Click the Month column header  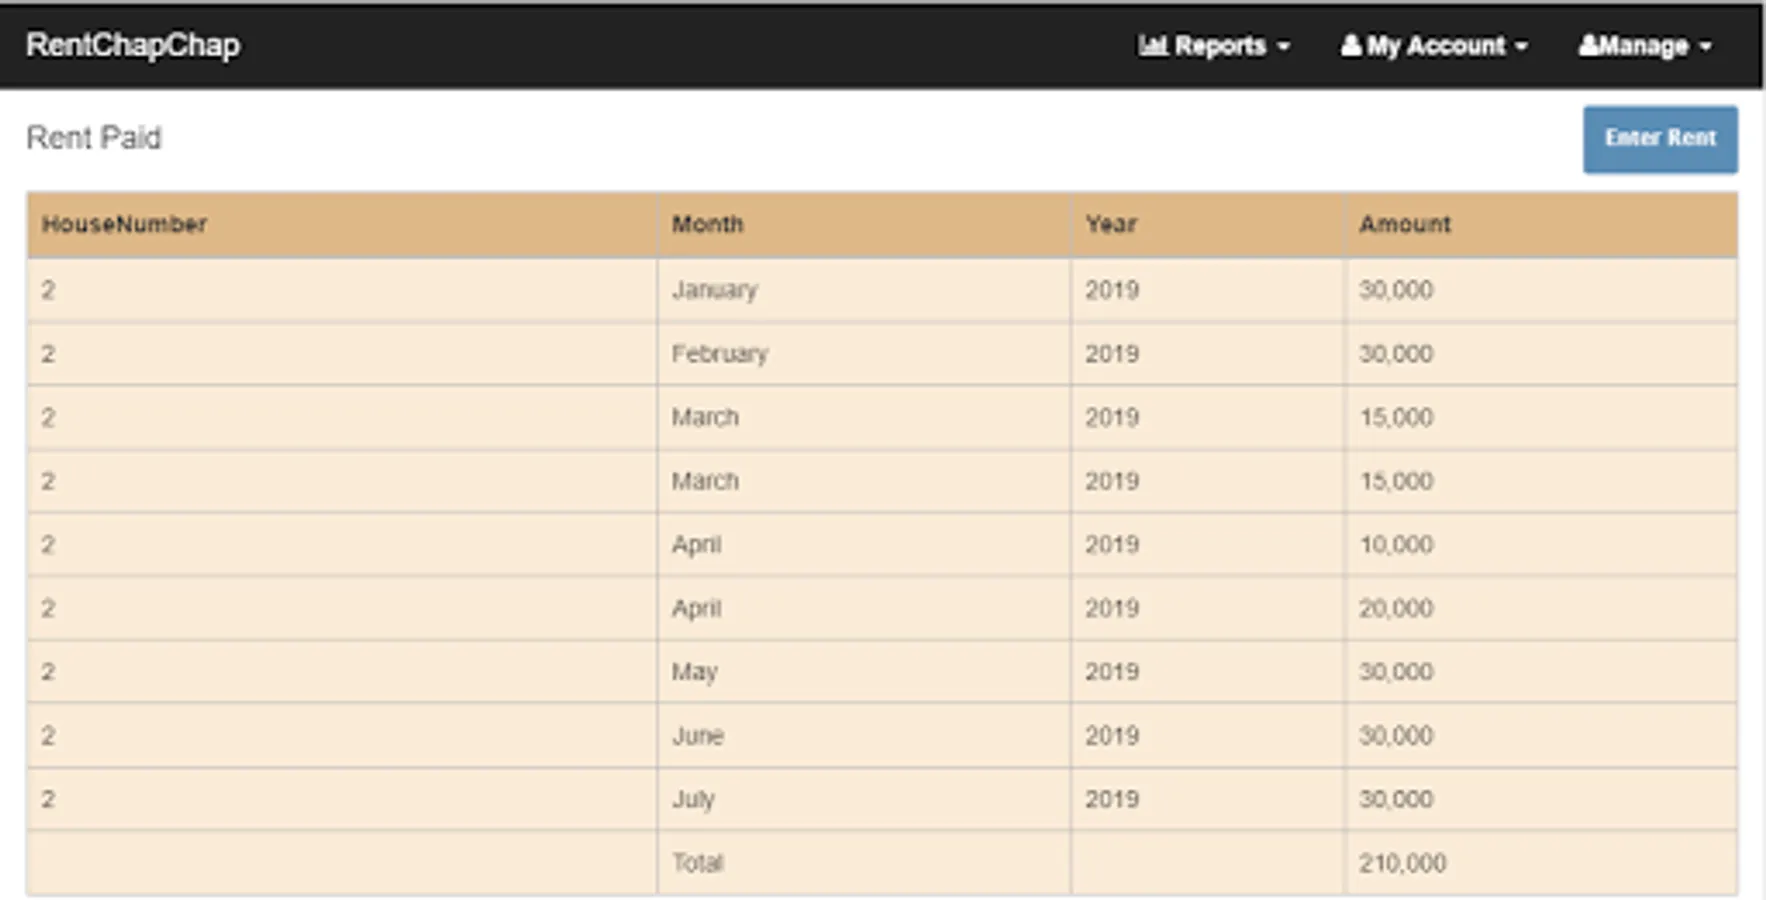(x=707, y=224)
